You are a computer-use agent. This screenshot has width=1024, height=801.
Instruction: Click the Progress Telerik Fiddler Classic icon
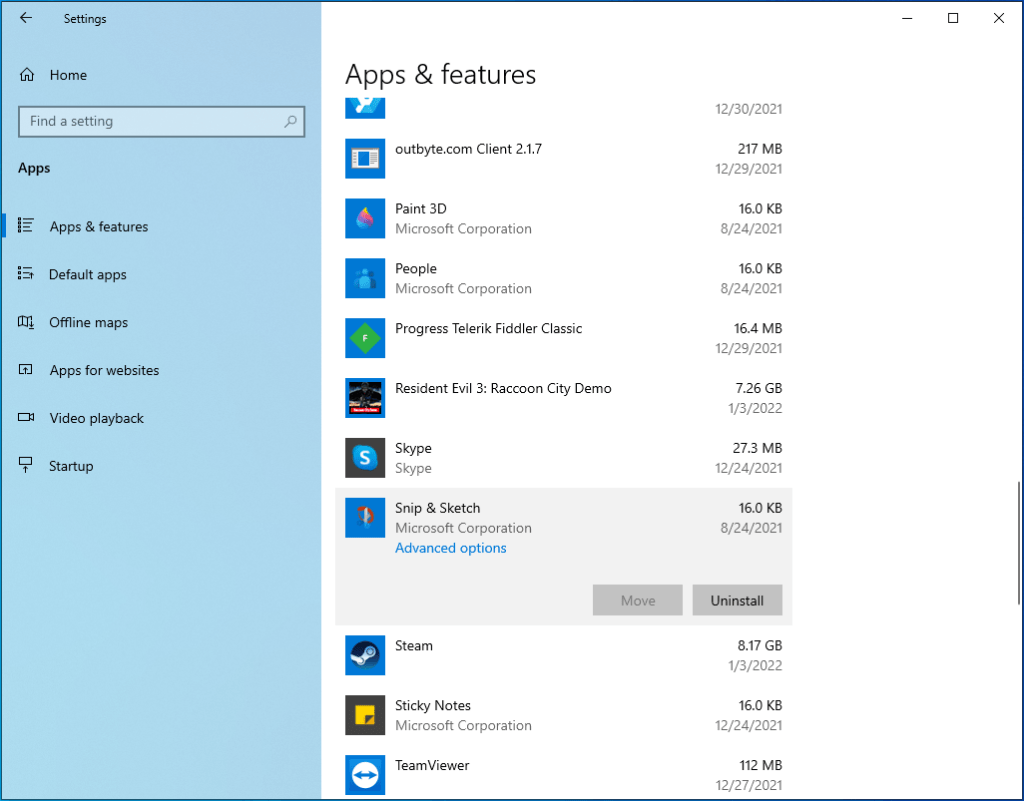[x=365, y=338]
